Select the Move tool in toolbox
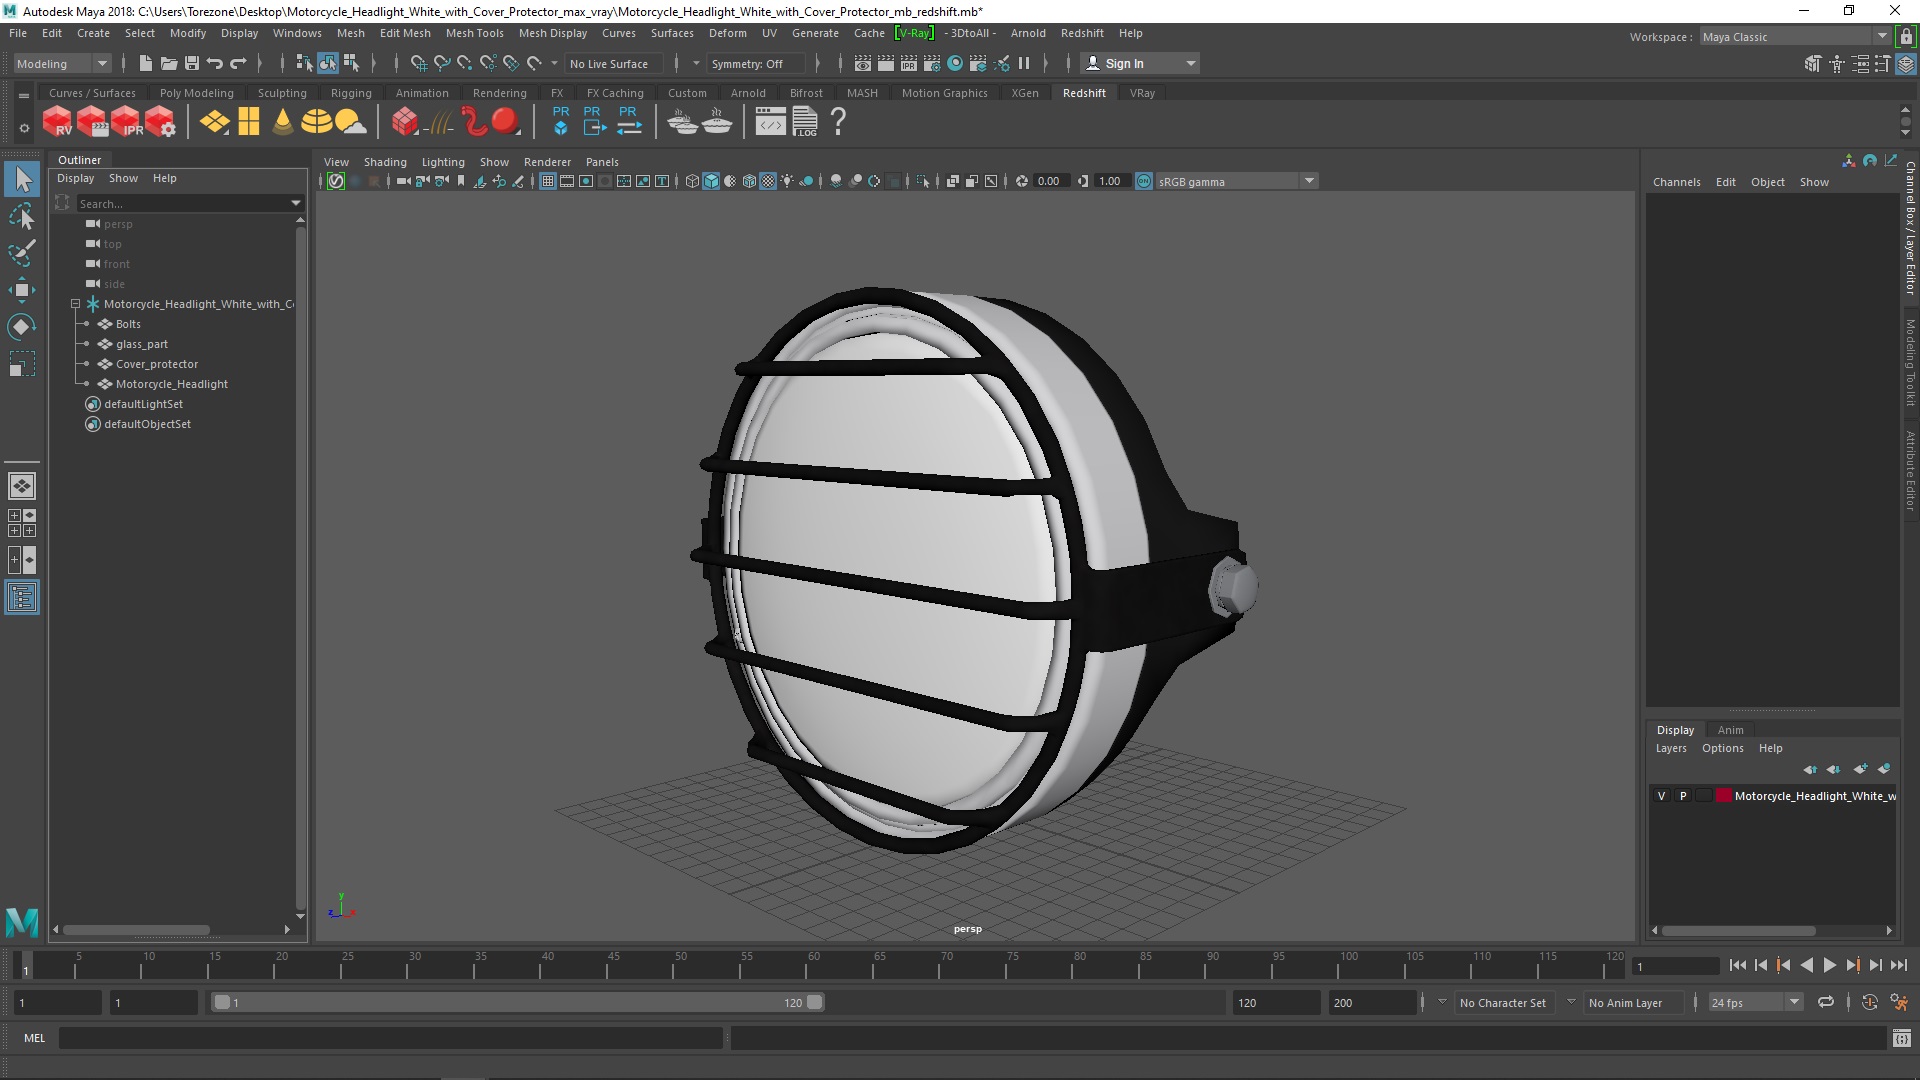This screenshot has height=1080, width=1920. 21,290
